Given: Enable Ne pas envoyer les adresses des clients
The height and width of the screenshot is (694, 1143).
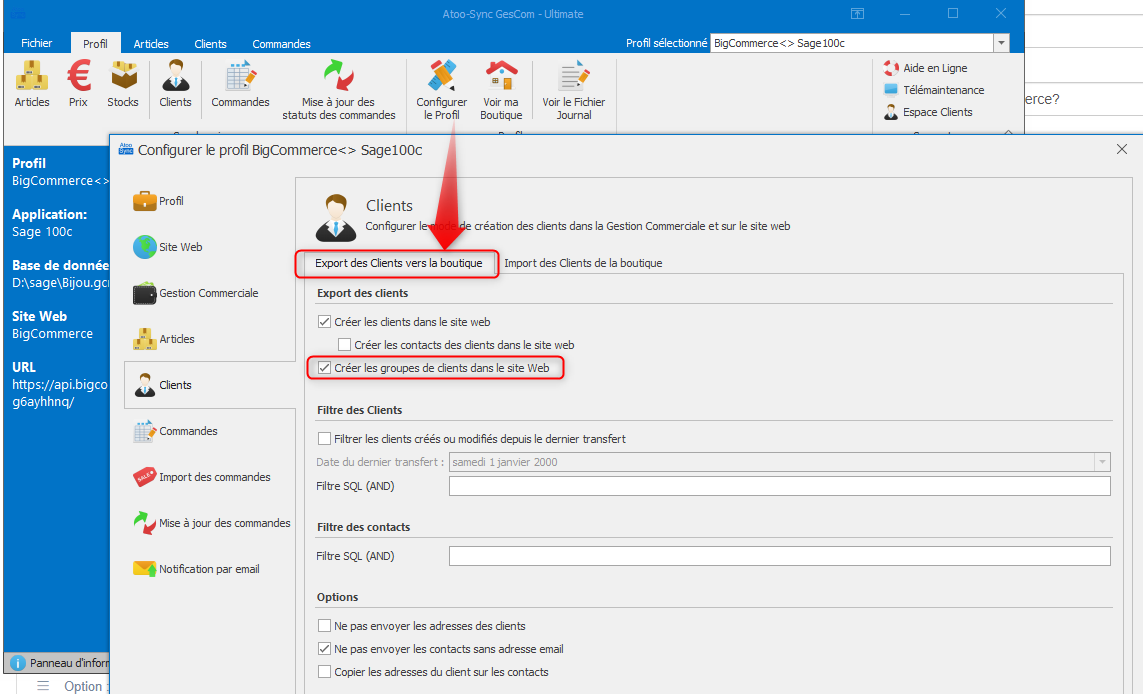Looking at the screenshot, I should (324, 625).
